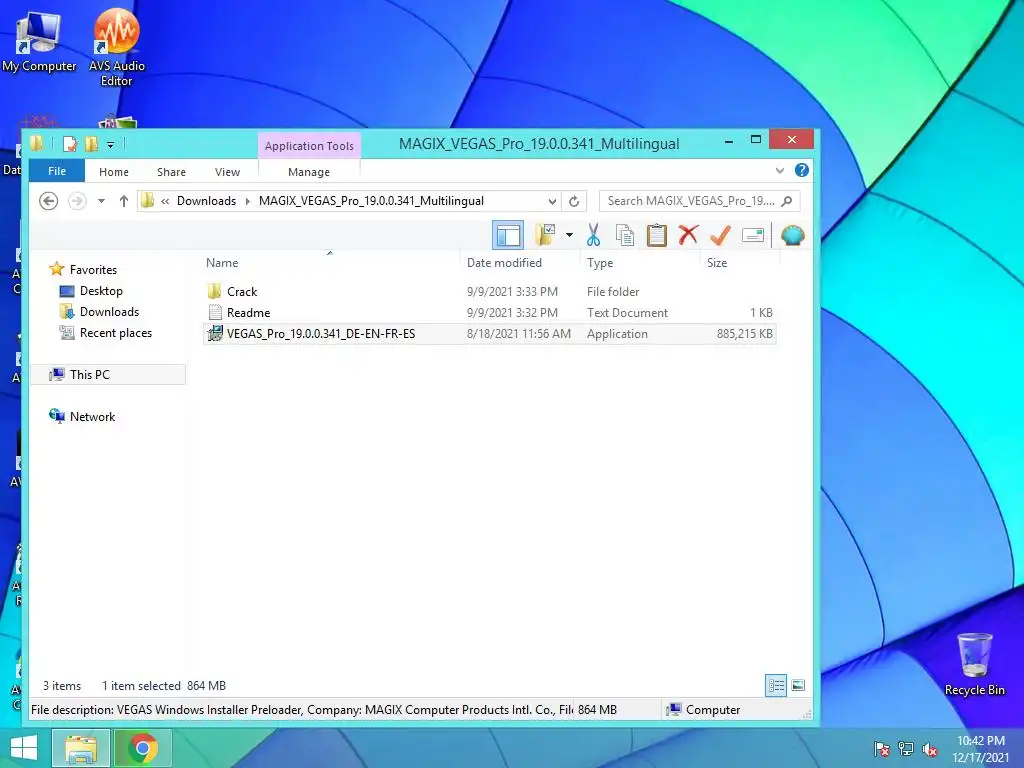The height and width of the screenshot is (768, 1024).
Task: Select Network in the navigation pane
Action: tap(92, 417)
